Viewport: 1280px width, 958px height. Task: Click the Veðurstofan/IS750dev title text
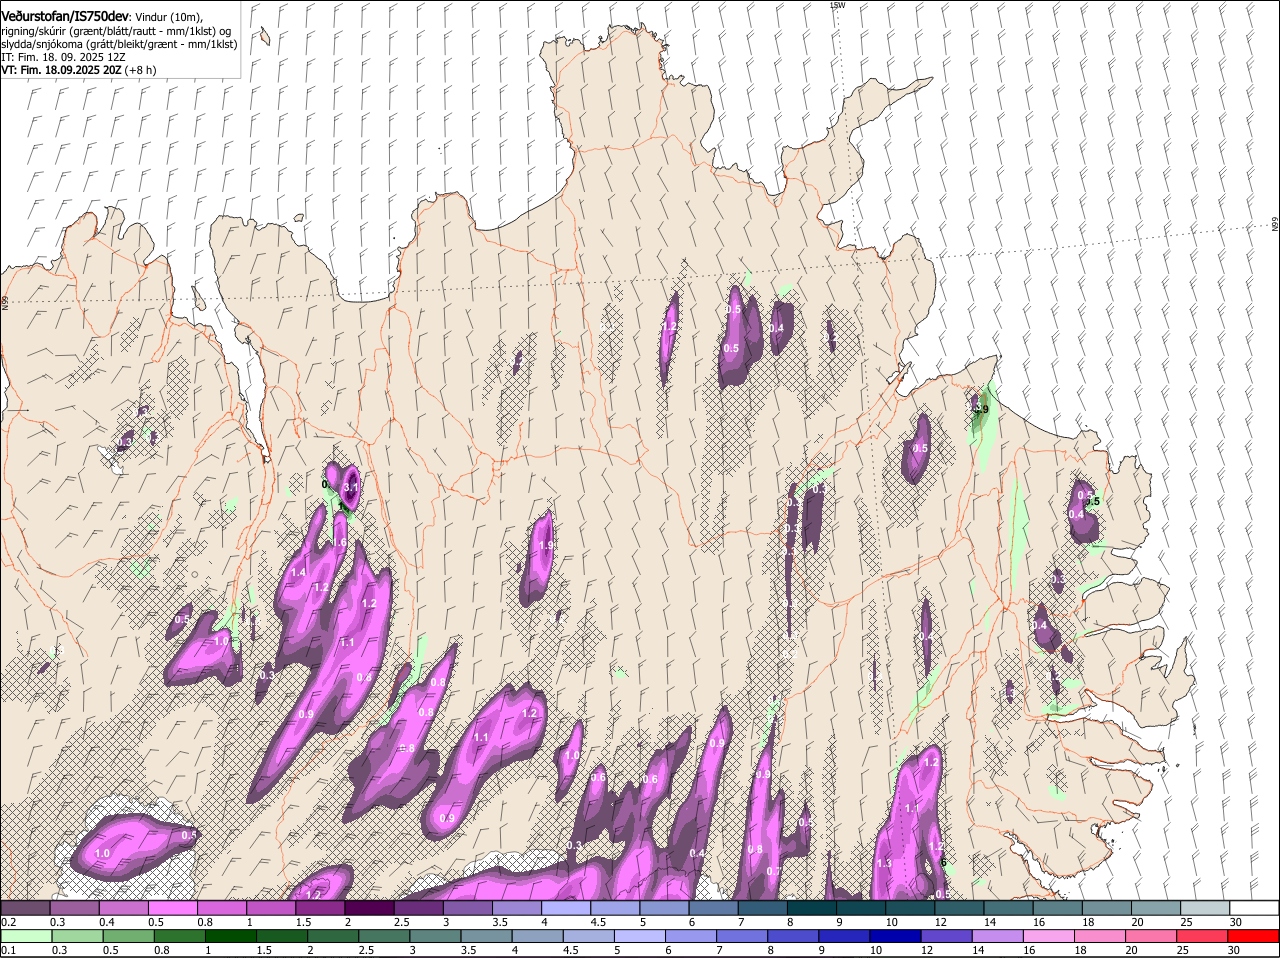click(65, 16)
